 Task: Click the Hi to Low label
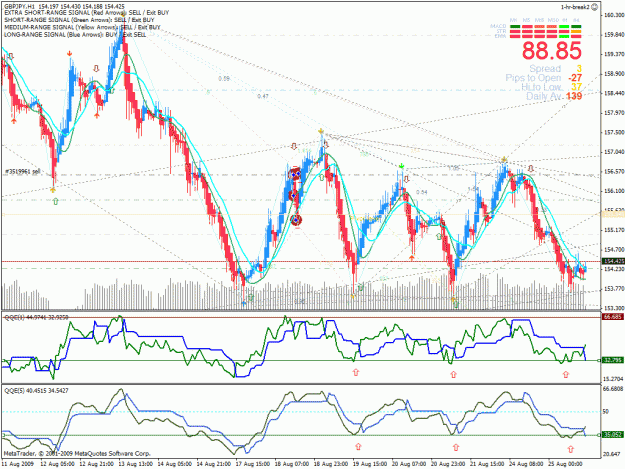tap(541, 87)
